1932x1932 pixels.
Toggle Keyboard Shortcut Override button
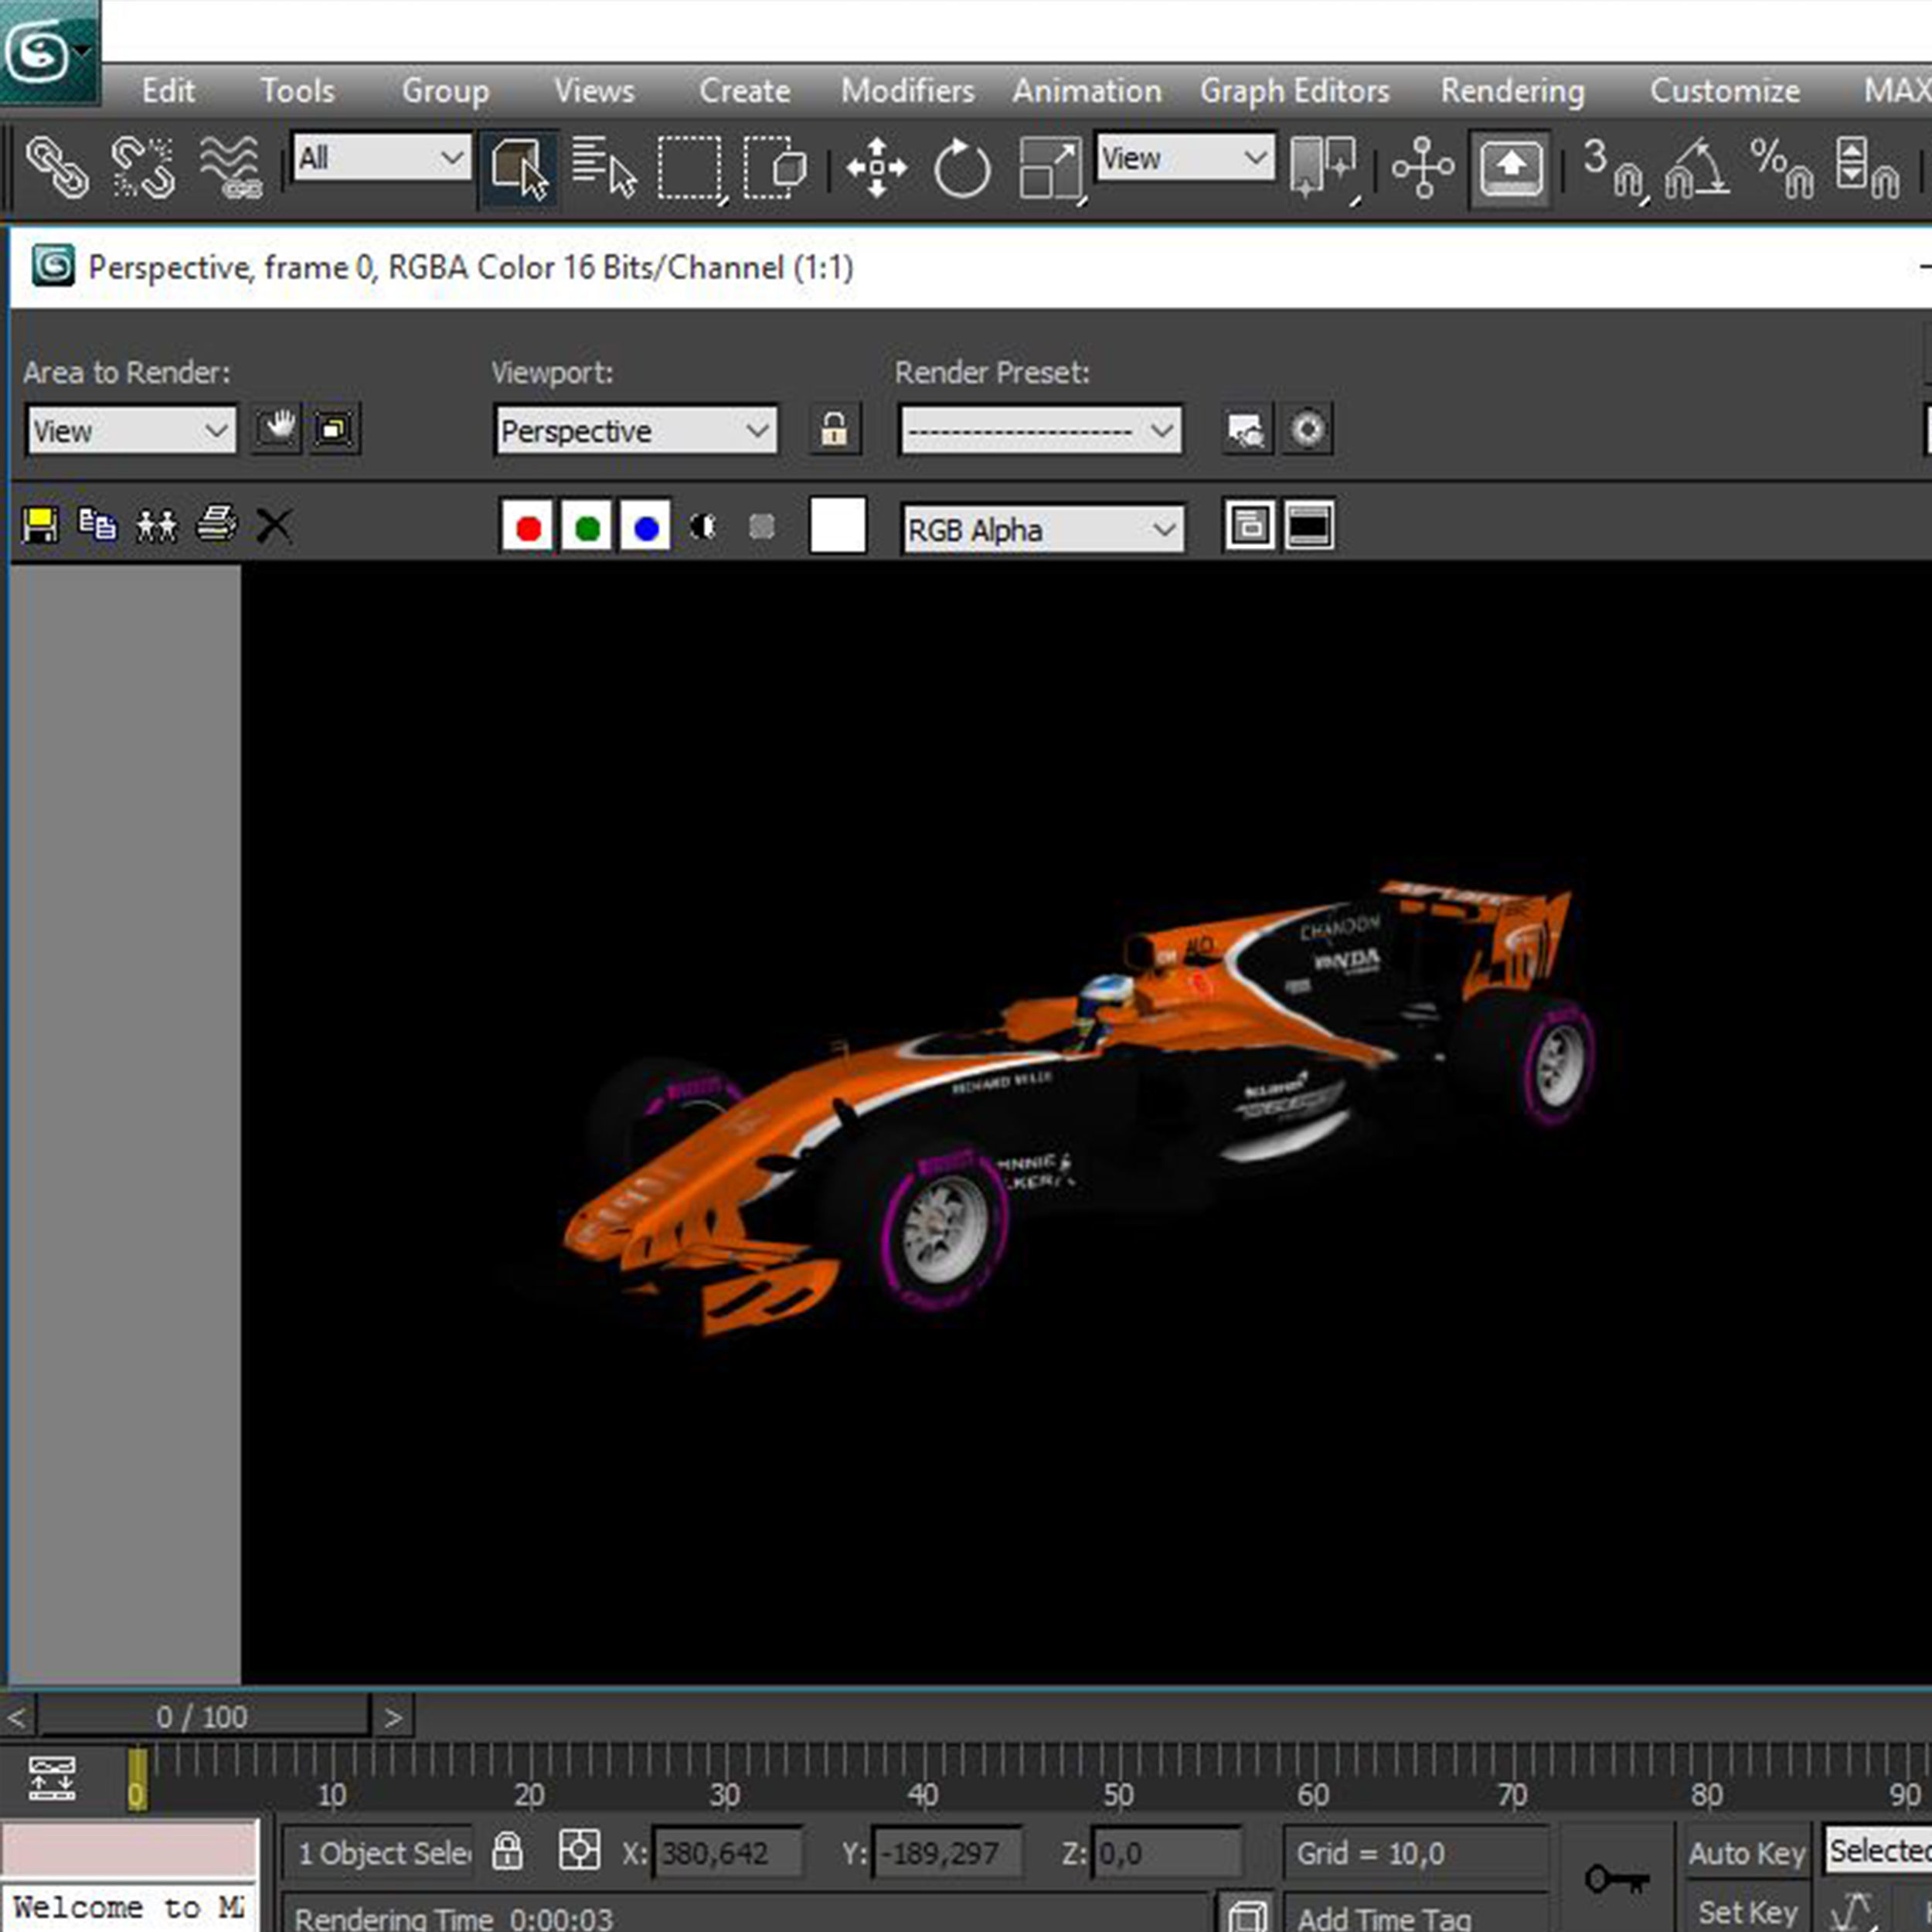(1510, 168)
